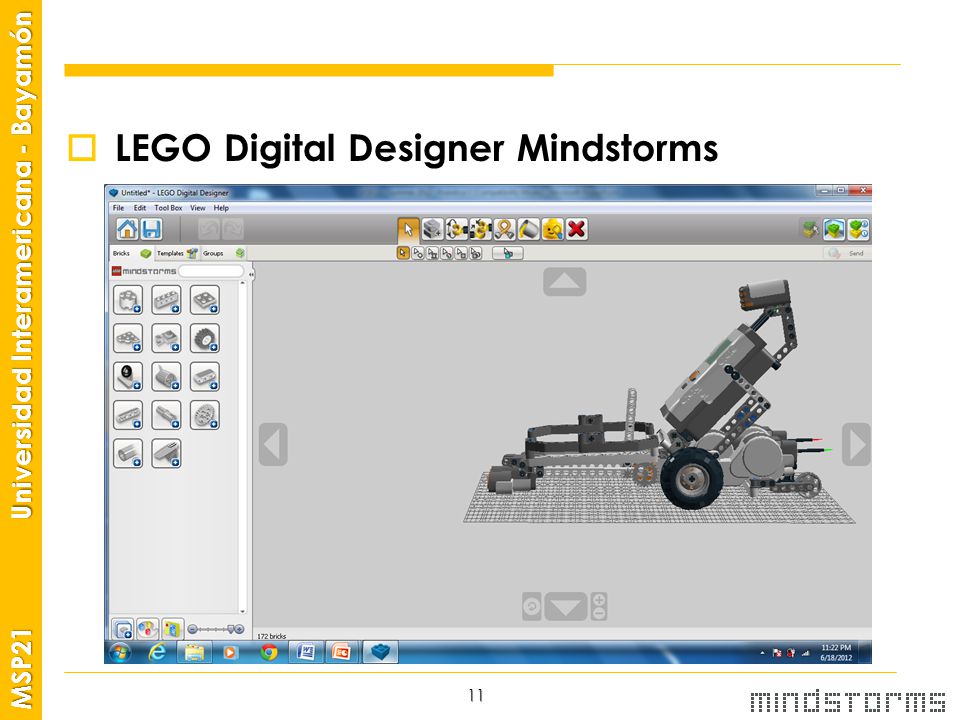Switch to the Bricks tab
The image size is (960, 720).
tap(131, 253)
